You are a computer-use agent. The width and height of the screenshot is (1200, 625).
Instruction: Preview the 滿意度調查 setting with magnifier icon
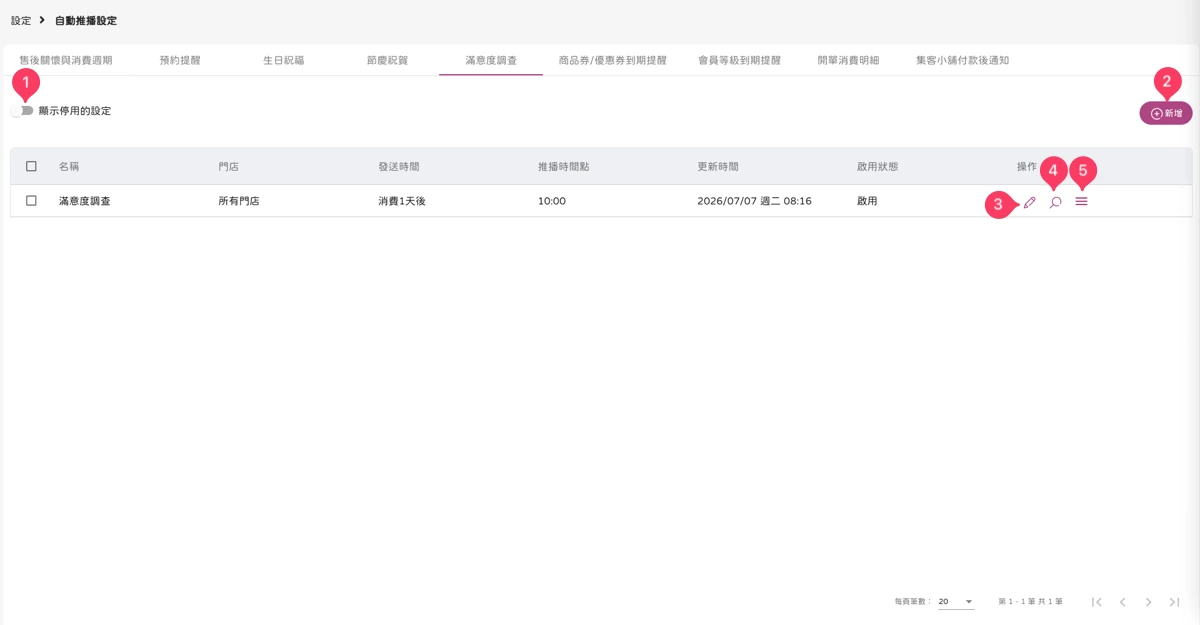point(1055,202)
